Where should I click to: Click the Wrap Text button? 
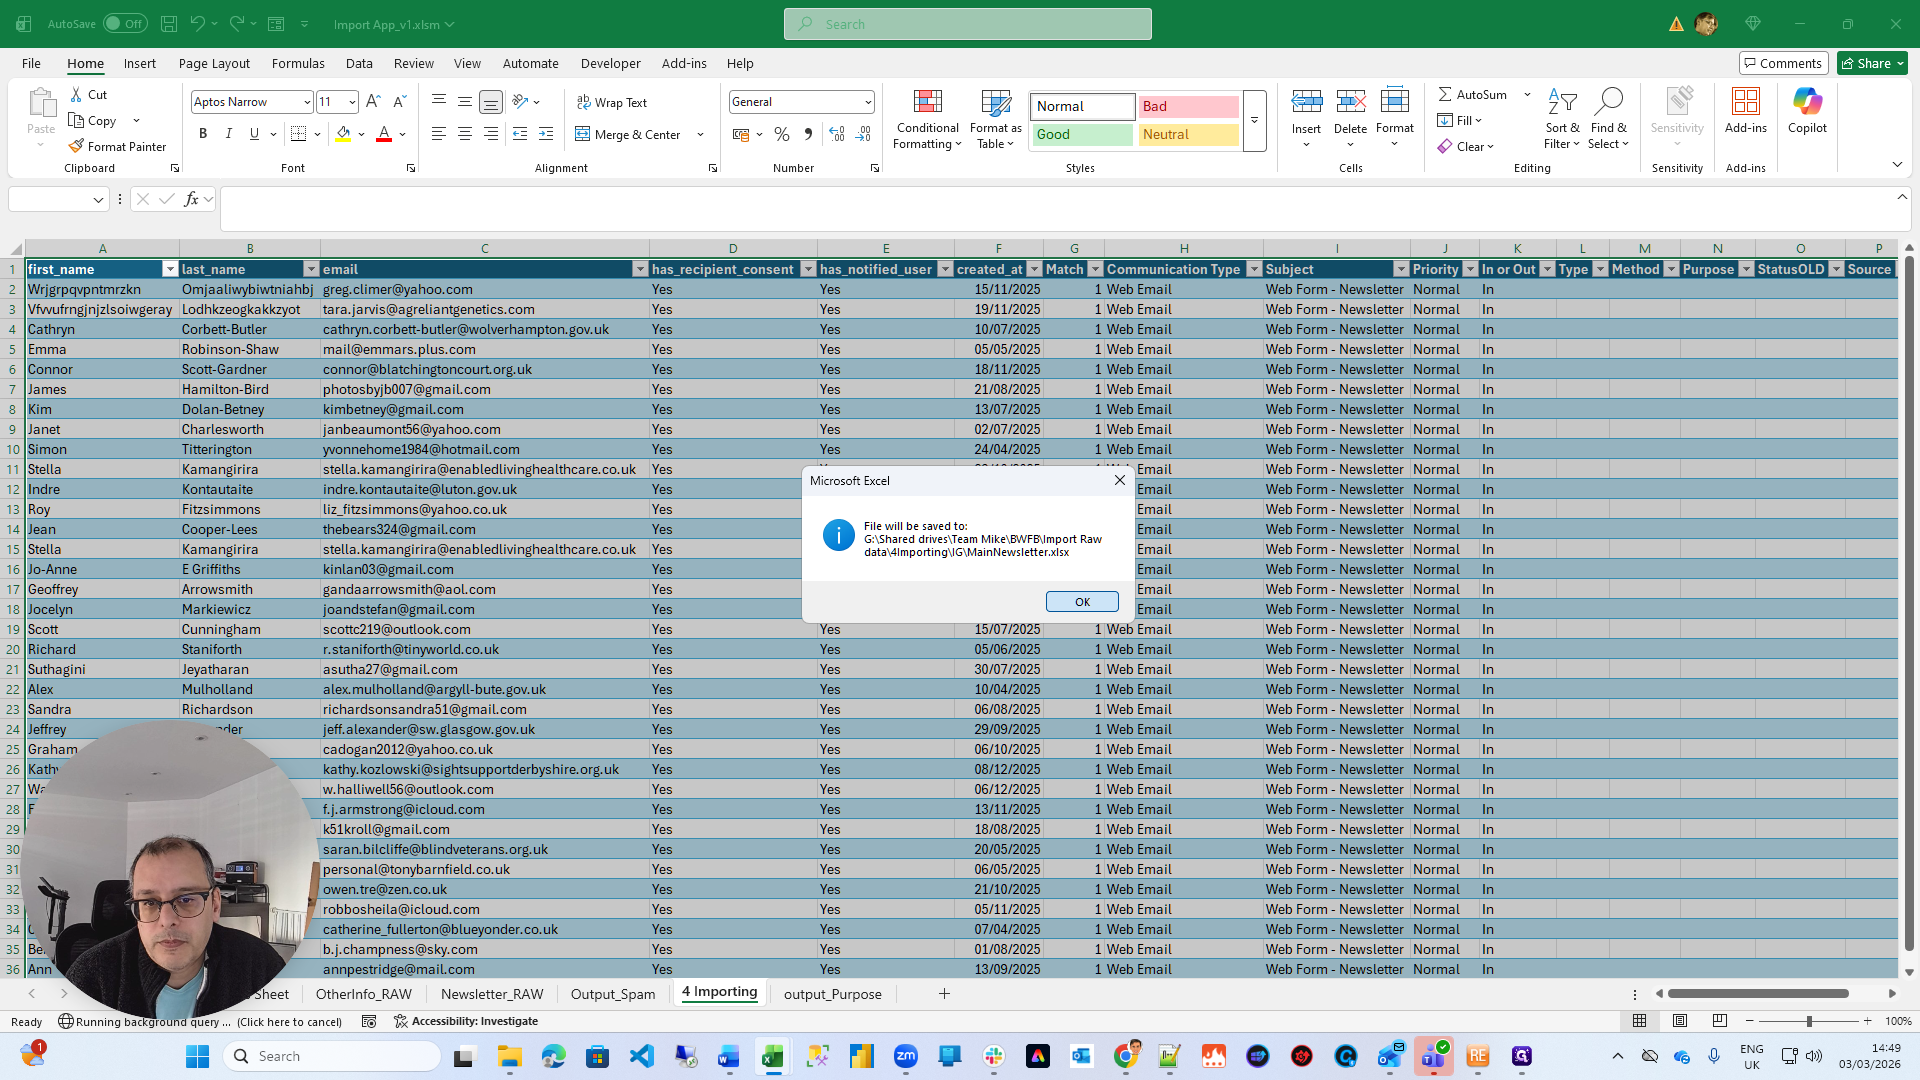tap(612, 102)
